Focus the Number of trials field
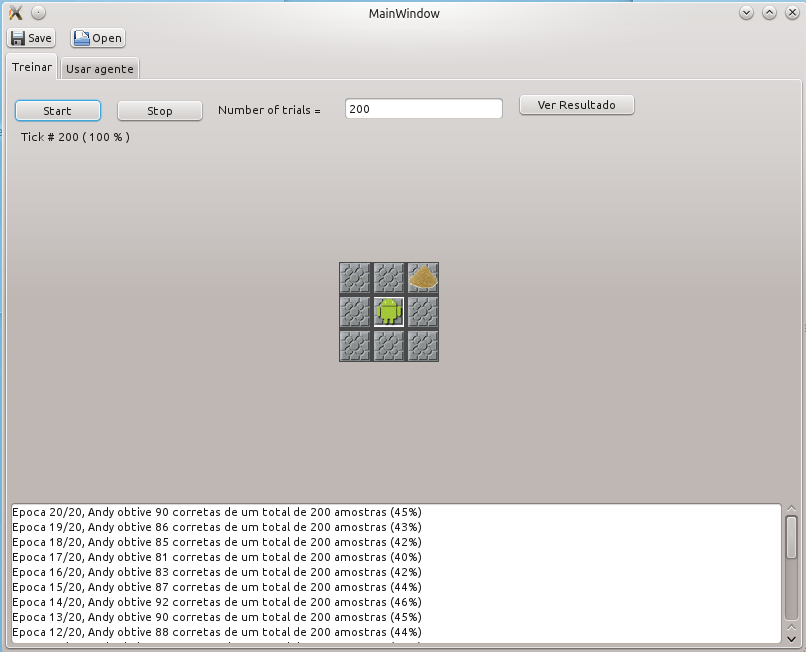 424,108
